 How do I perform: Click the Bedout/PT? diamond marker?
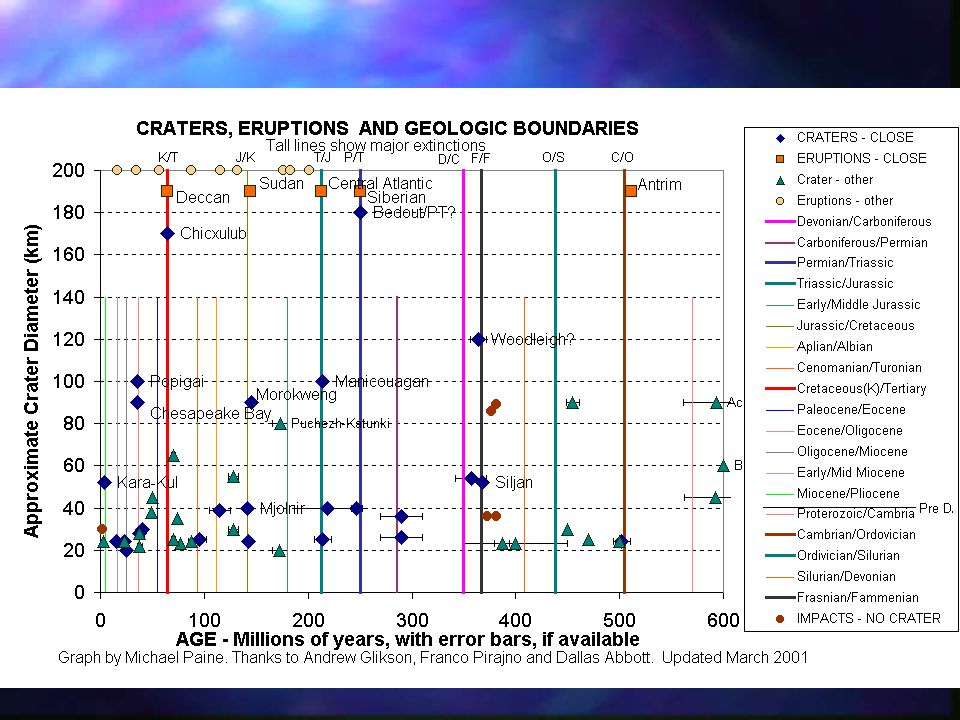click(360, 212)
